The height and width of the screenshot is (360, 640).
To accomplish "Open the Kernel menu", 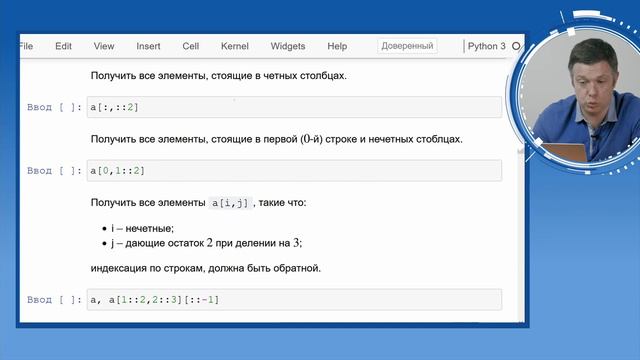I will [235, 46].
